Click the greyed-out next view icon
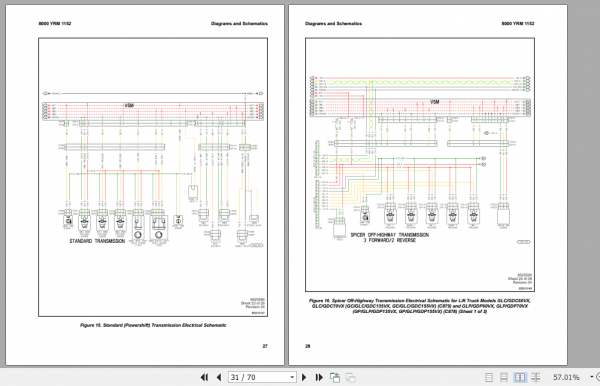600x386 pixels. 351,378
